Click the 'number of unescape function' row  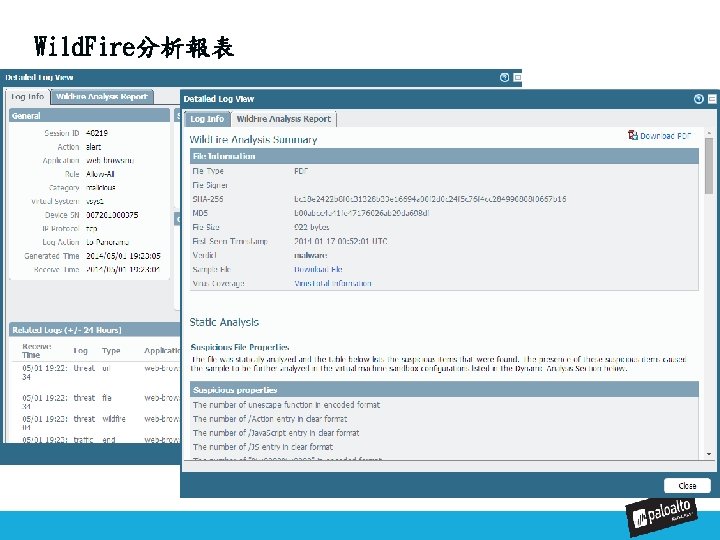coord(444,405)
